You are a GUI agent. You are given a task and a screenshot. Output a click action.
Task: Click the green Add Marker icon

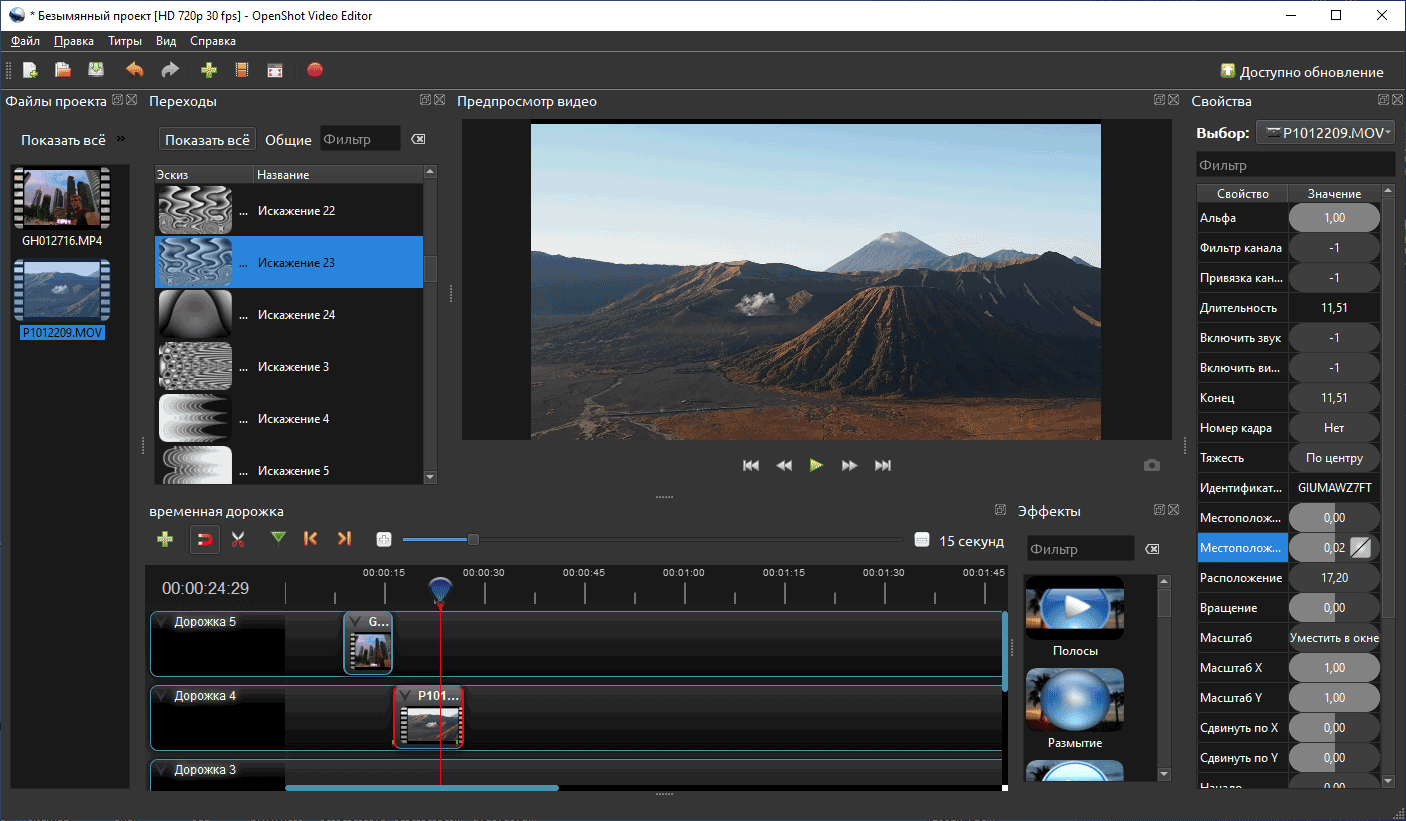coord(278,538)
